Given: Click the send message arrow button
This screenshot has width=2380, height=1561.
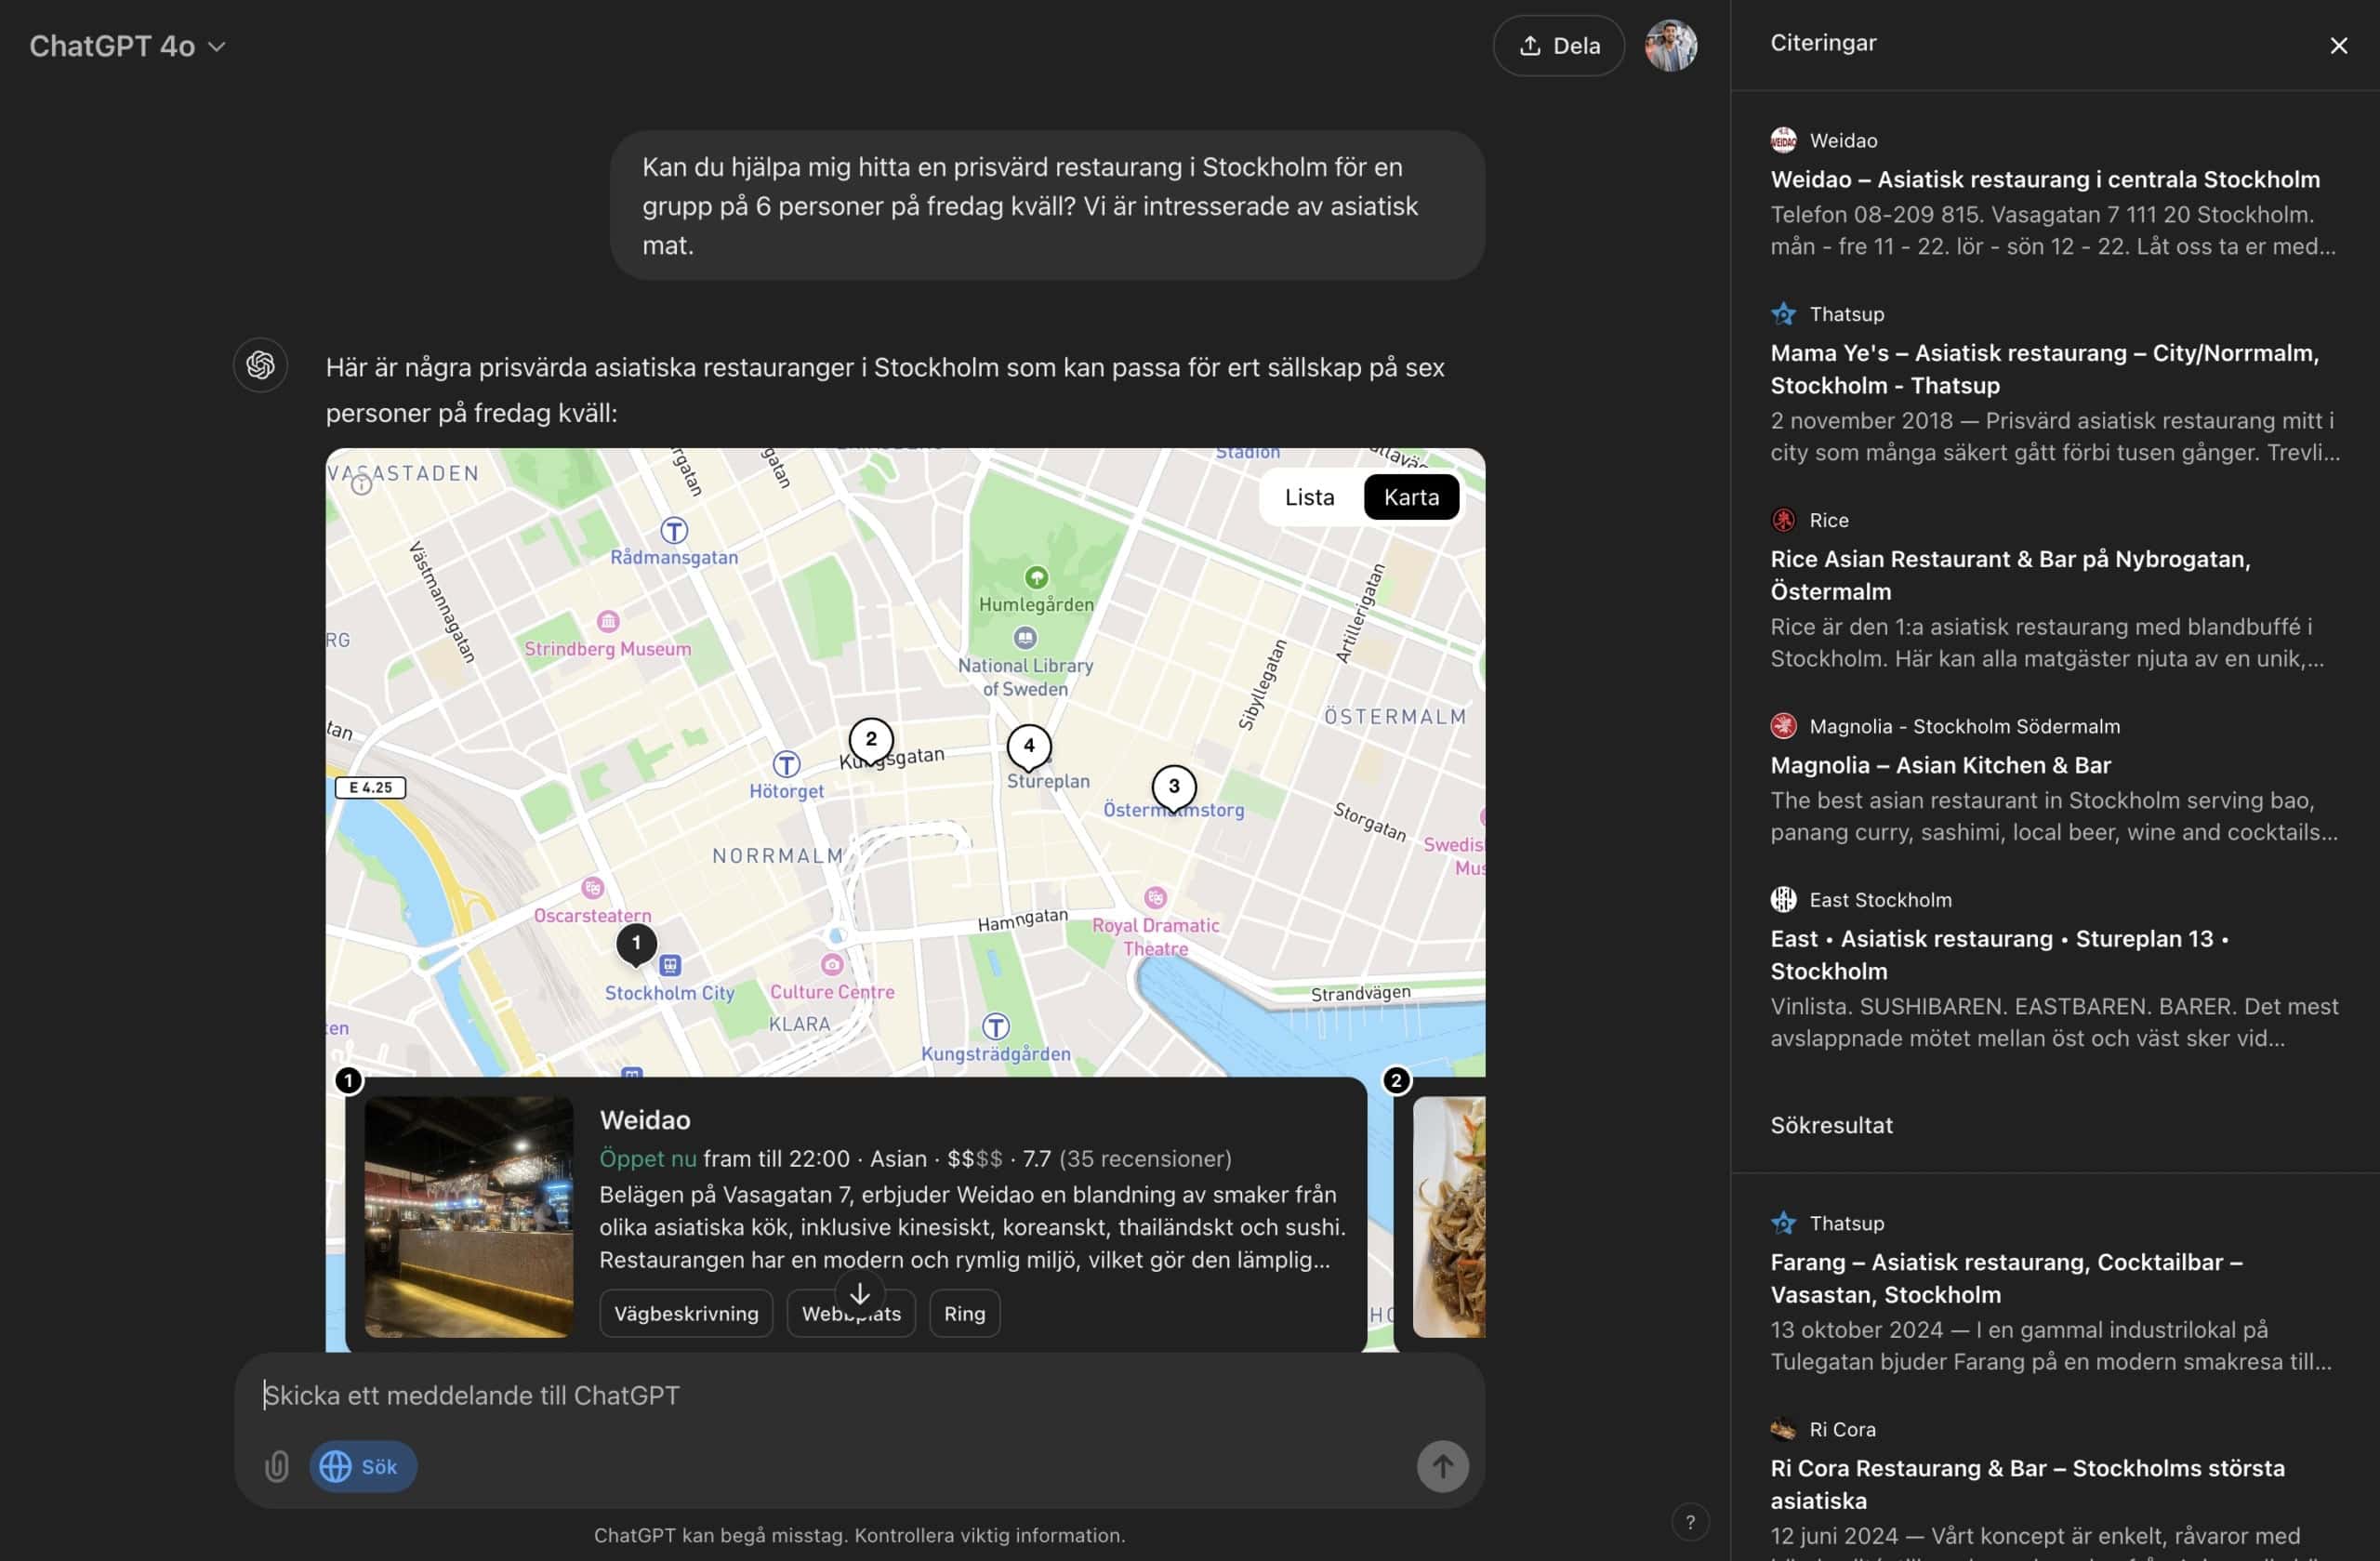Looking at the screenshot, I should 1442,1467.
